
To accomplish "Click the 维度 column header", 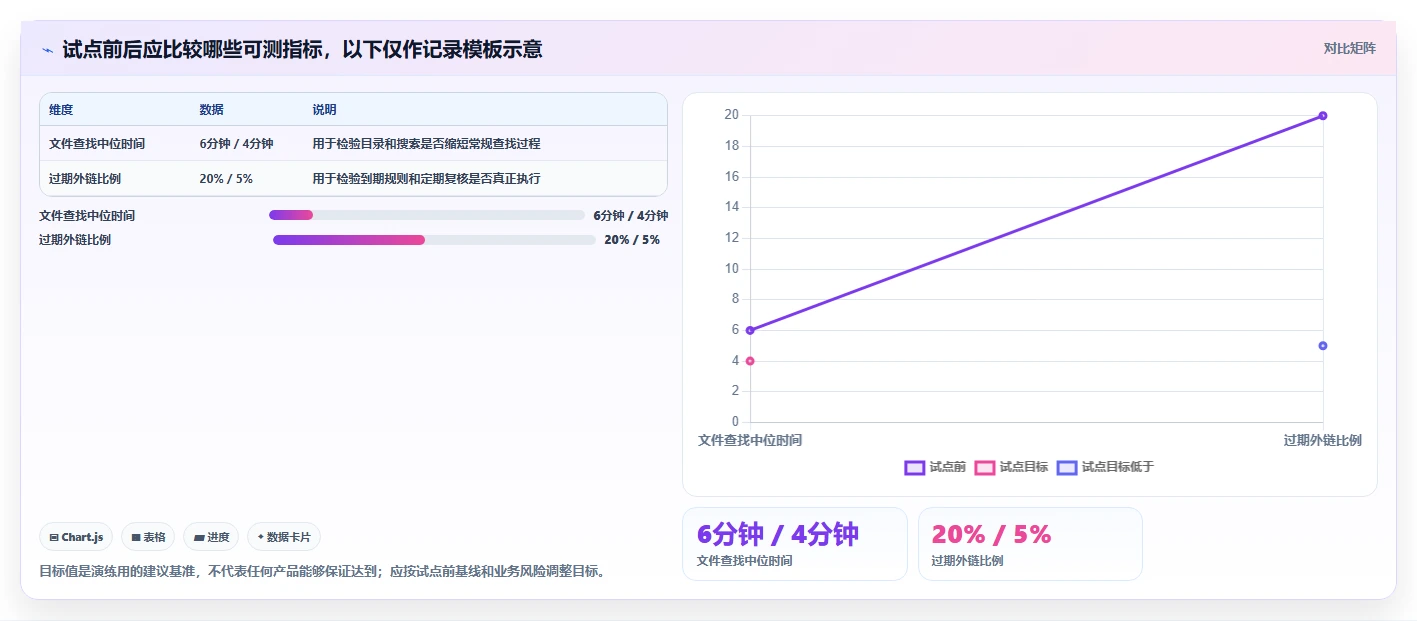I will [x=61, y=110].
